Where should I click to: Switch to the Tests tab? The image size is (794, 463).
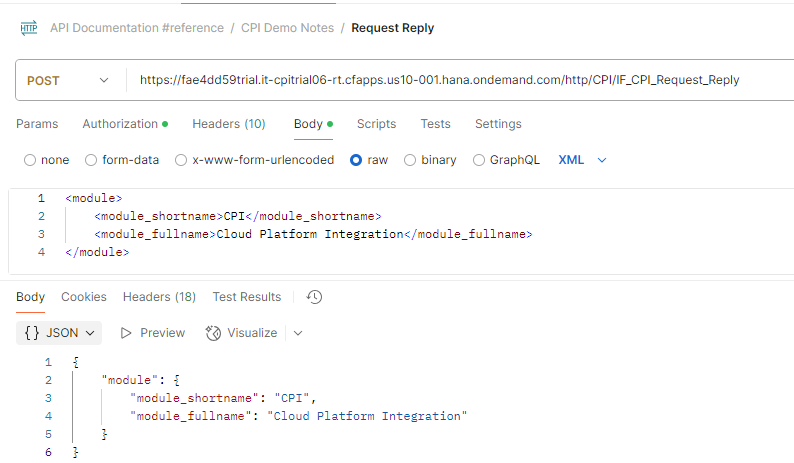click(x=435, y=124)
